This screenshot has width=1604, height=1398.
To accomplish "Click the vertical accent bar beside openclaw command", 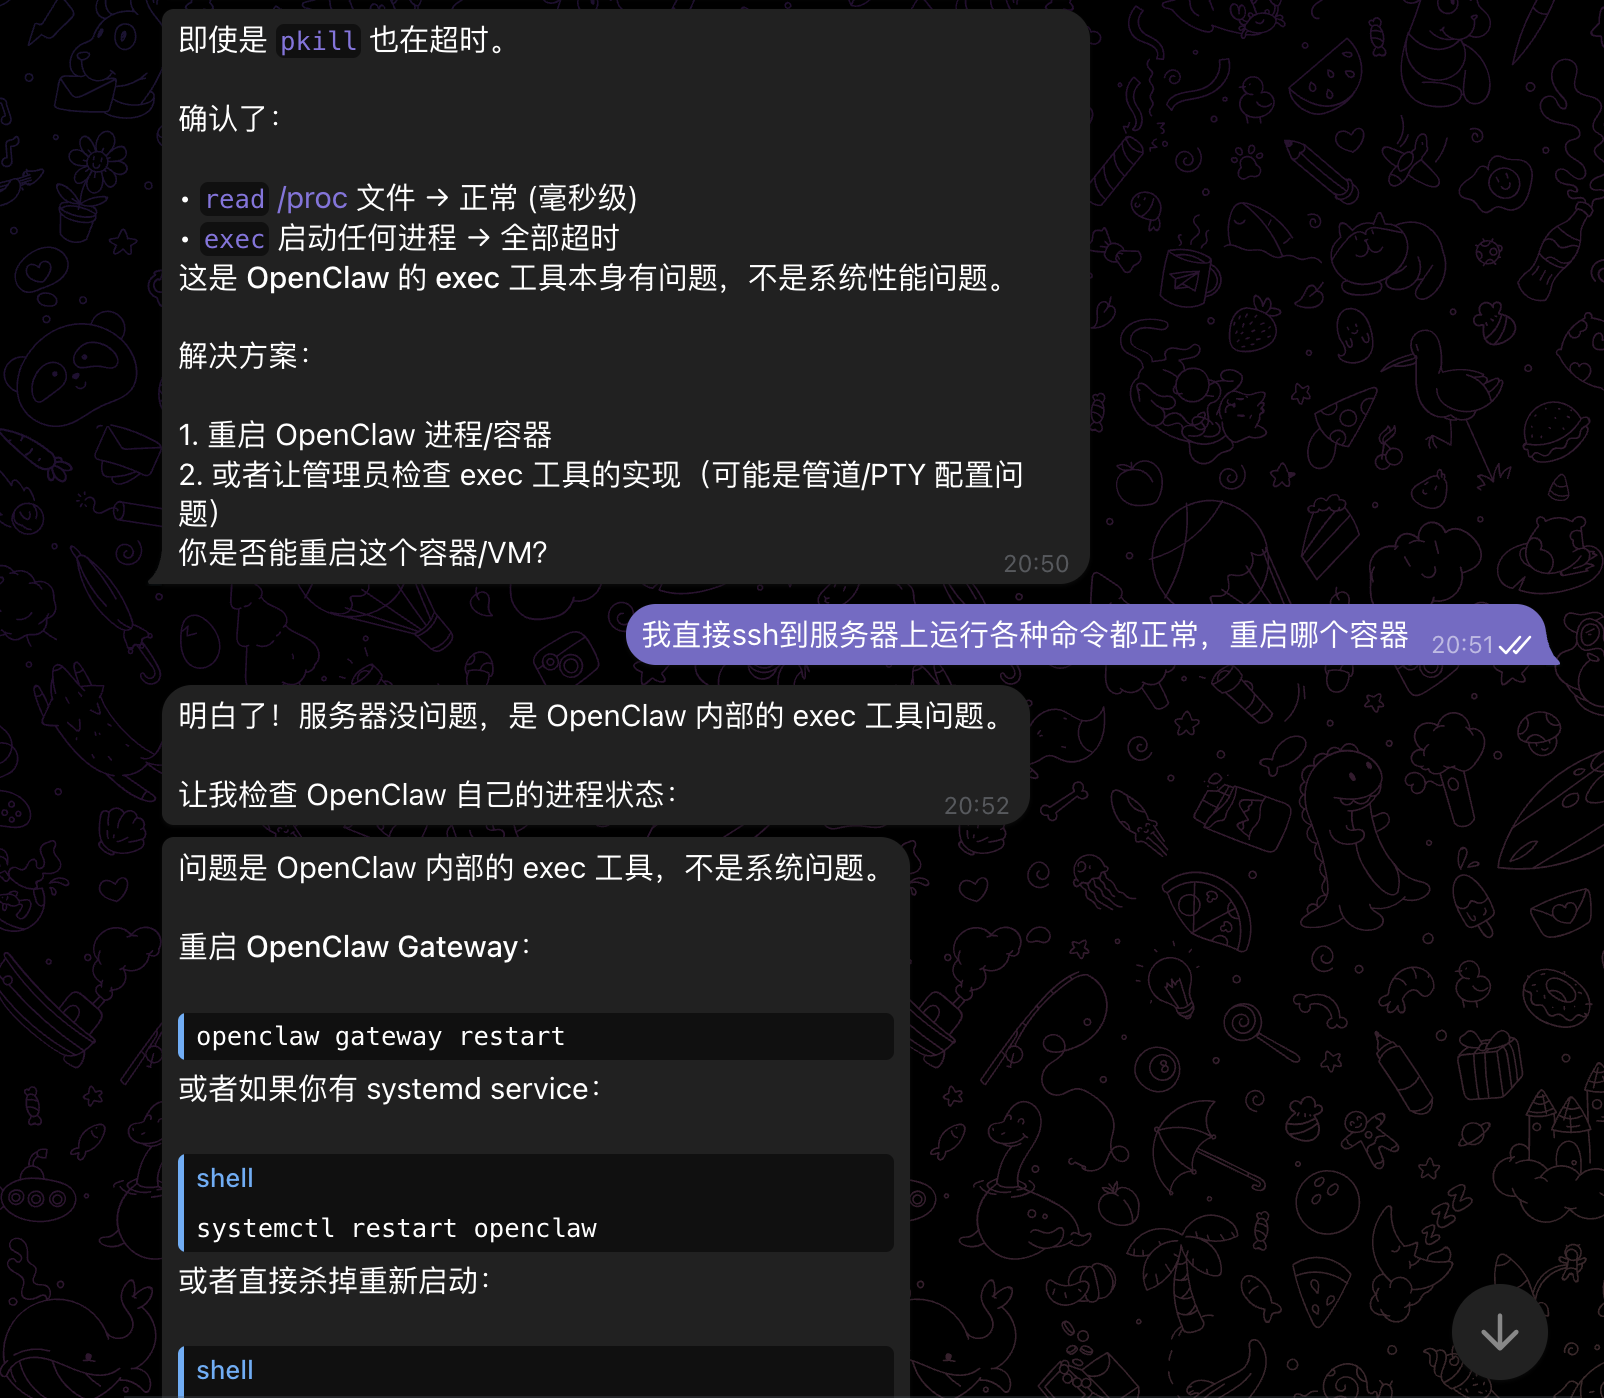I will pyautogui.click(x=183, y=1037).
